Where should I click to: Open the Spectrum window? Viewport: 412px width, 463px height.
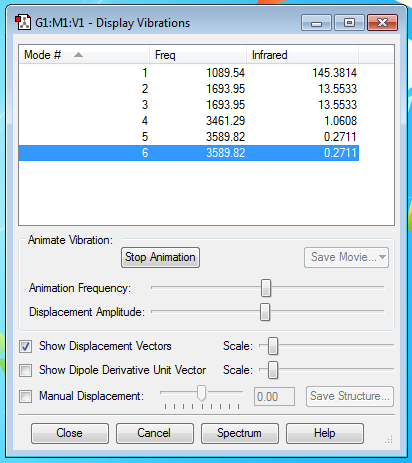240,433
